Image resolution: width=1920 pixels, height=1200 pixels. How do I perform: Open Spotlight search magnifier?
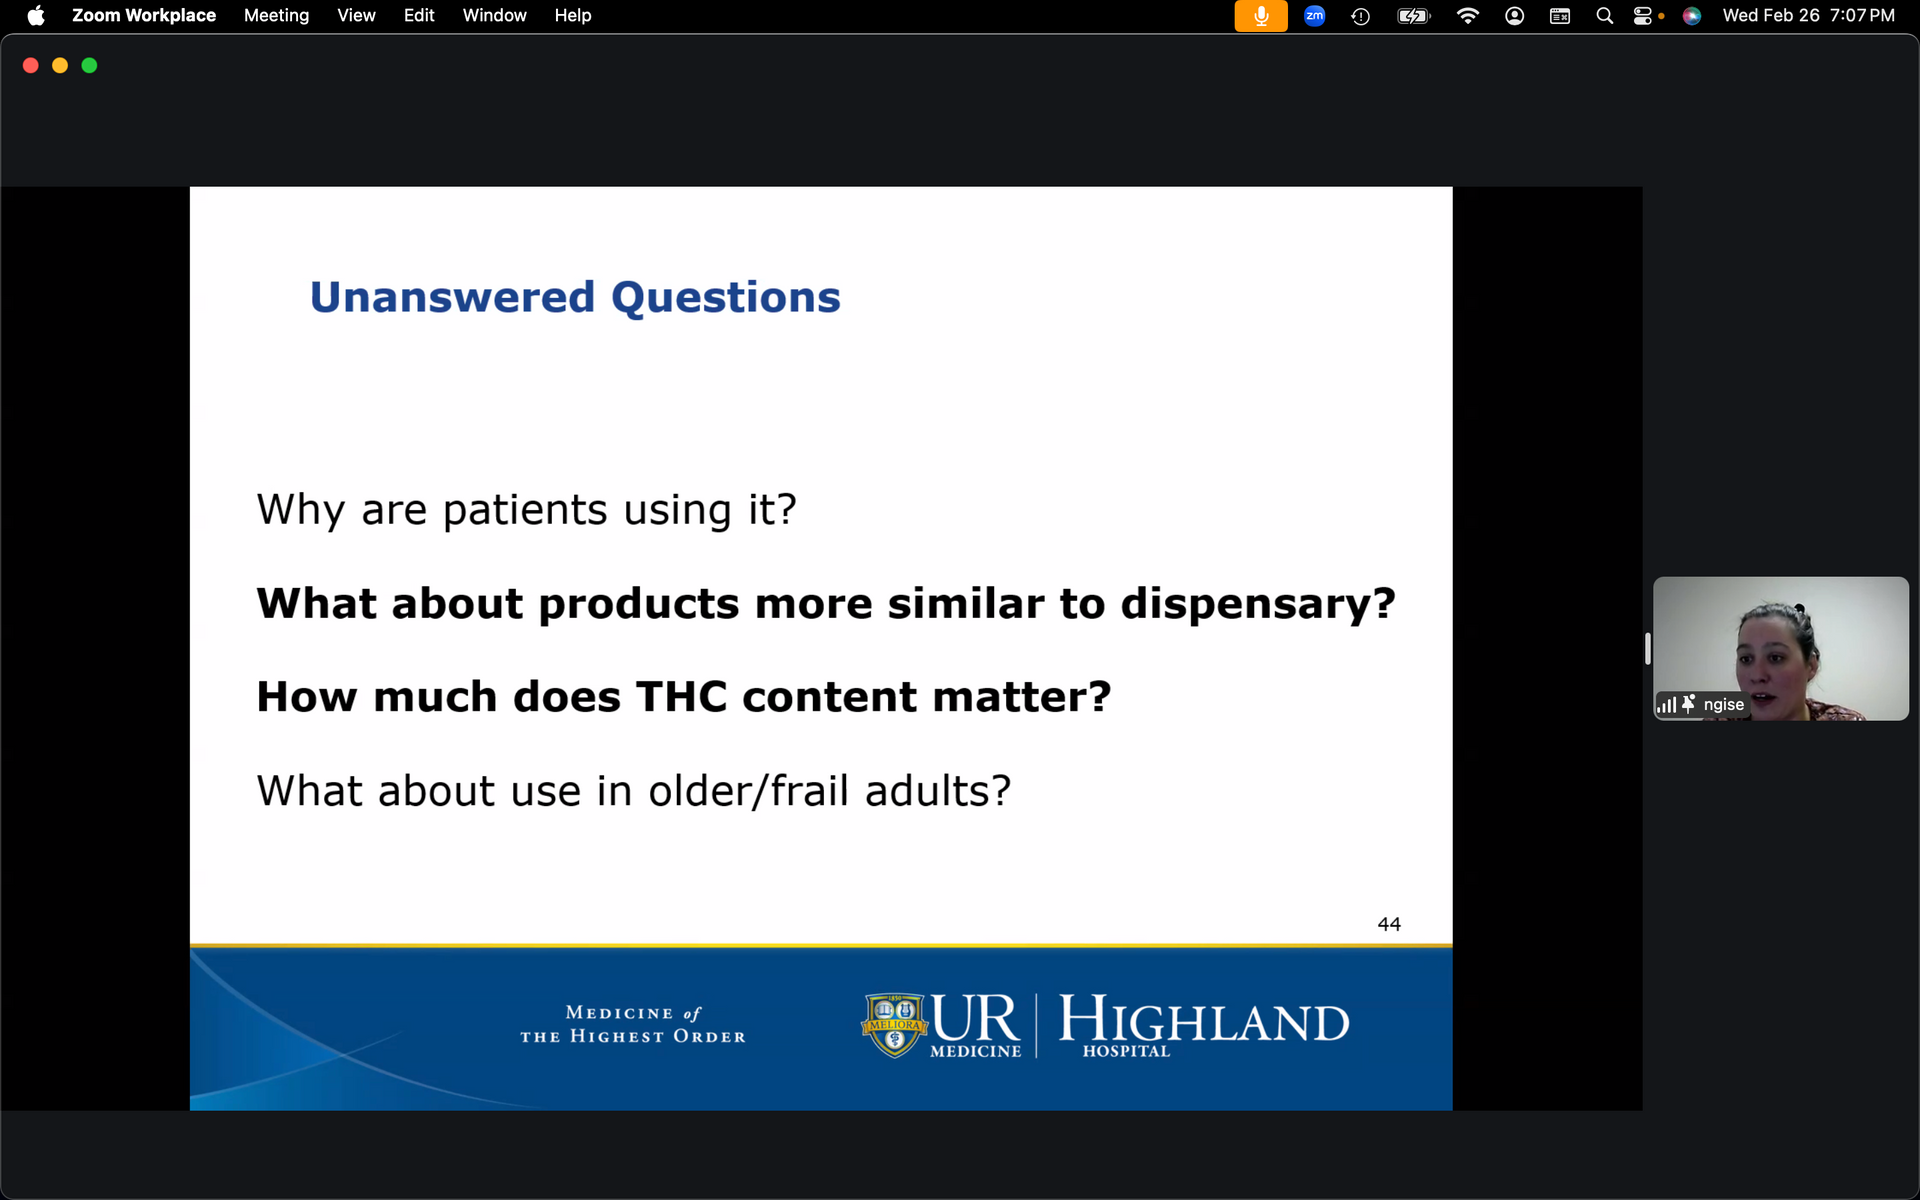pos(1604,16)
